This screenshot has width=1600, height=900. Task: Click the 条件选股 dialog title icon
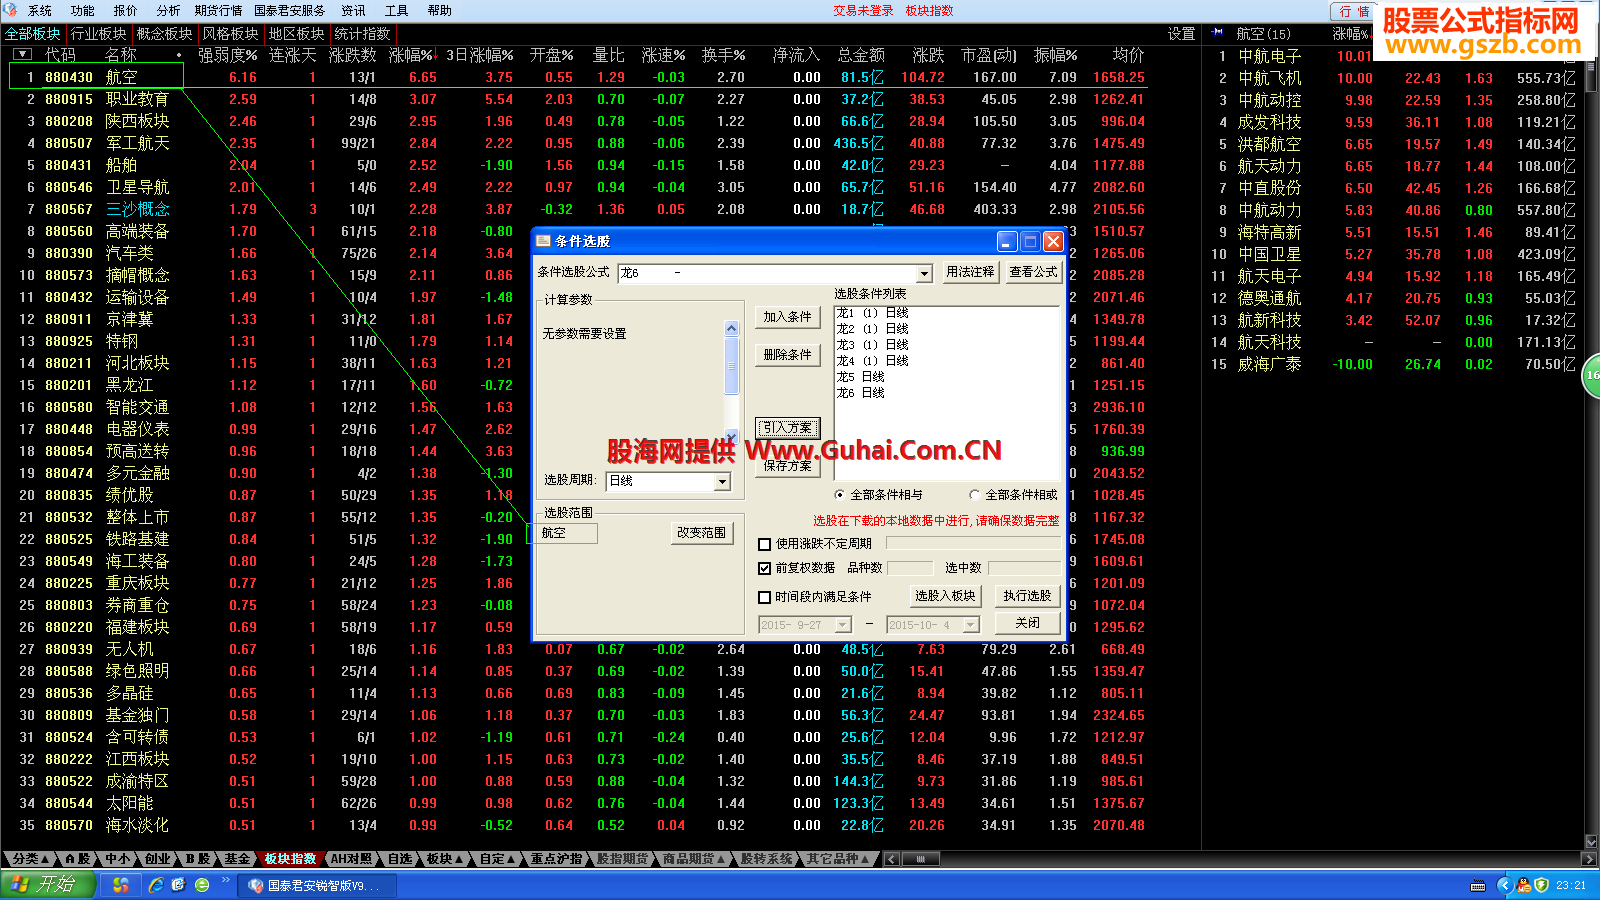(x=543, y=241)
